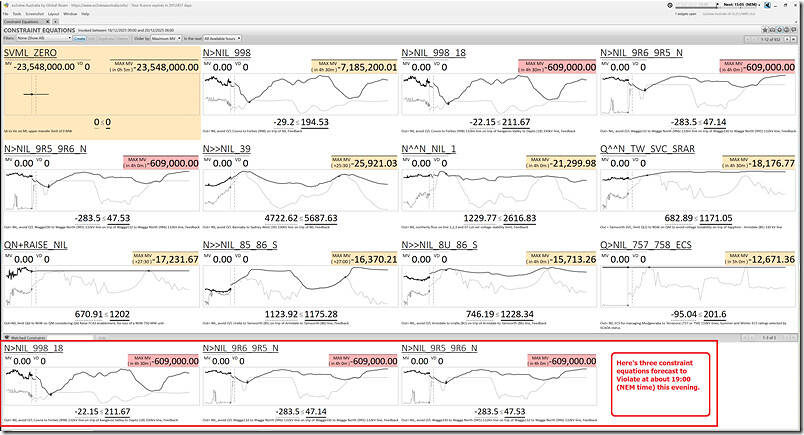Click the time travel clock icon

tap(670, 5)
